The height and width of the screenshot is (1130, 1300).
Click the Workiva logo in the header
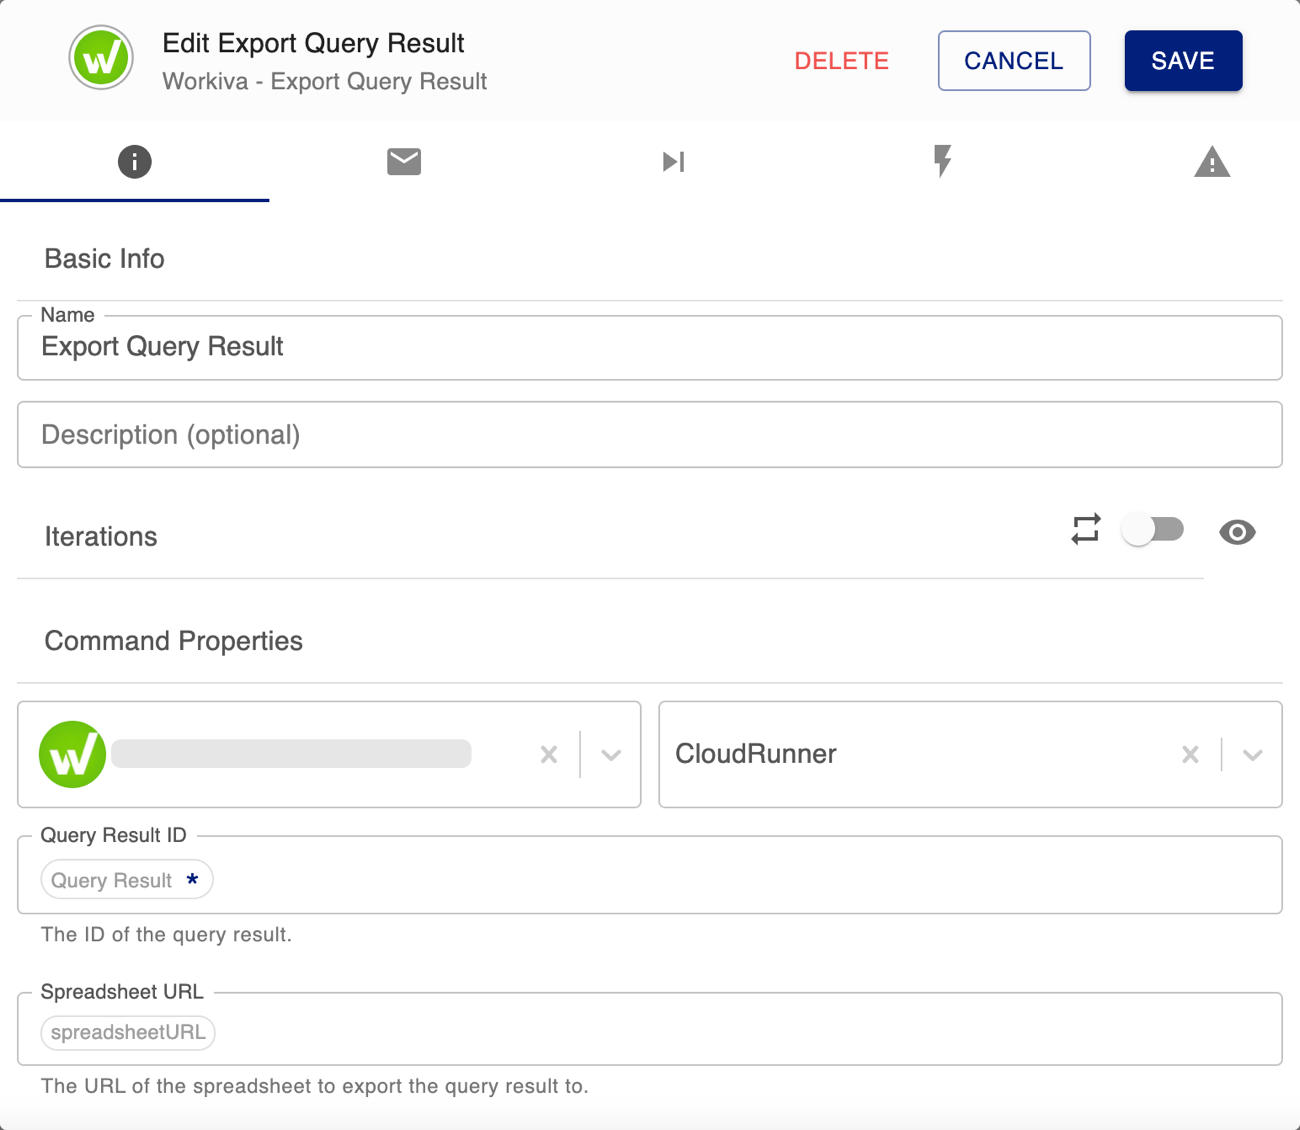100,58
